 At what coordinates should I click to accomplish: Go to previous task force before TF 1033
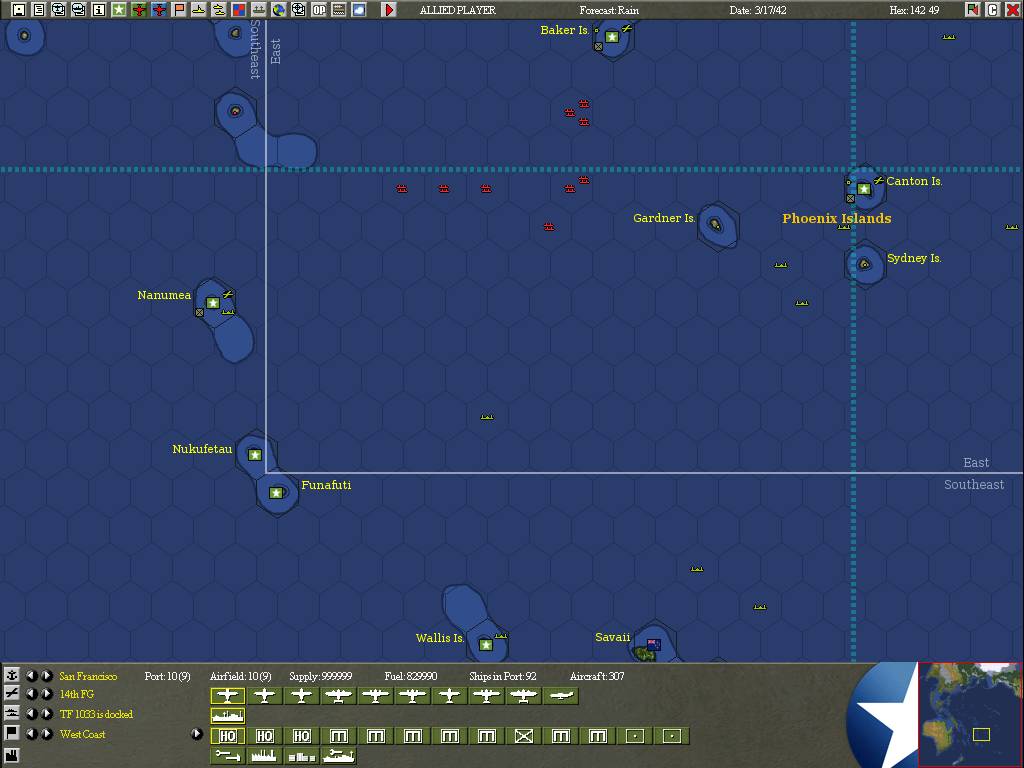click(31, 713)
